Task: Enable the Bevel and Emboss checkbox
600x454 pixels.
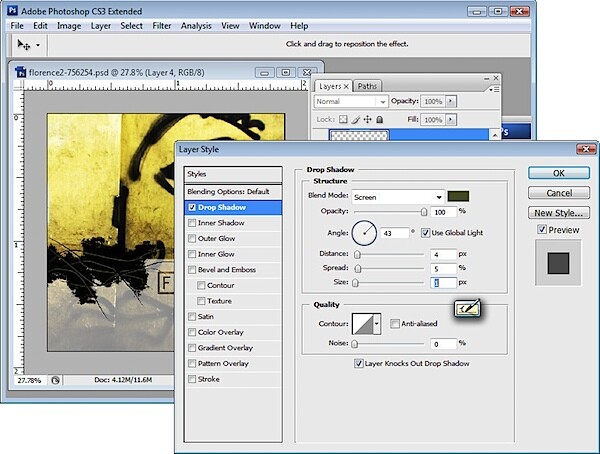Action: [192, 270]
